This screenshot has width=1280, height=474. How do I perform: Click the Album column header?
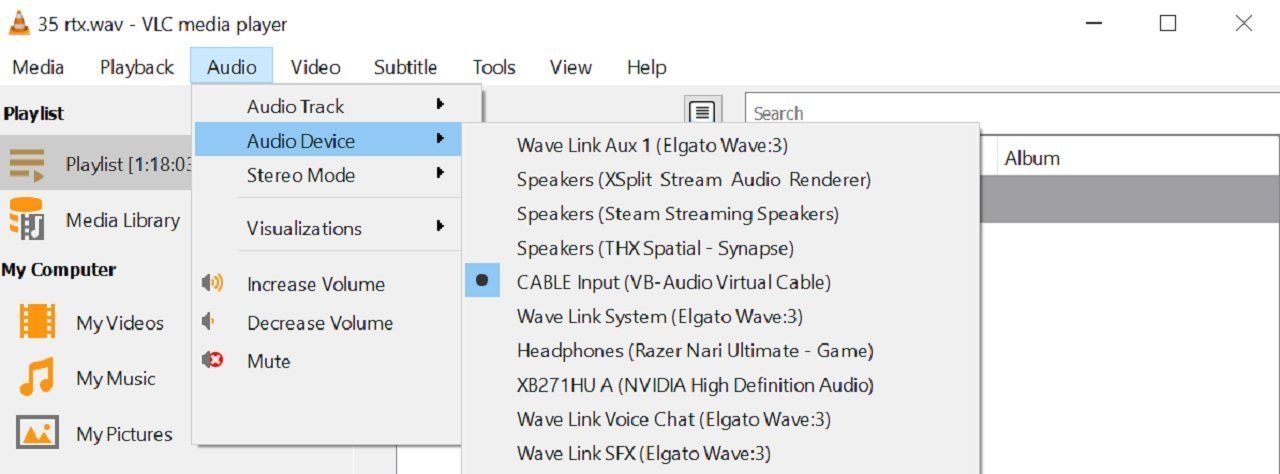(1031, 158)
